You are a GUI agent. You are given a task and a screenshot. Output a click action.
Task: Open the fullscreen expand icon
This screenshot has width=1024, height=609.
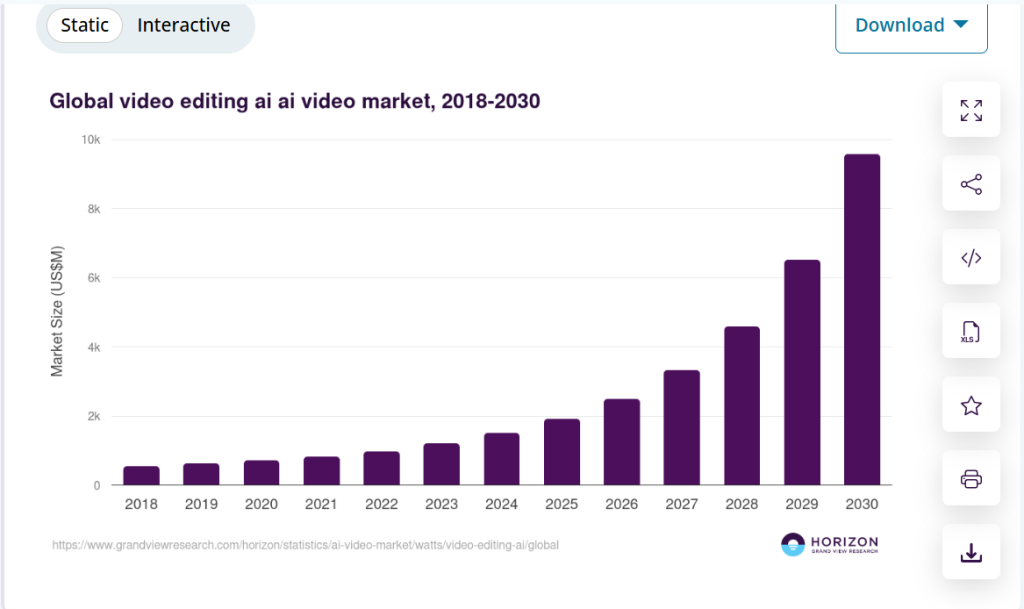coord(970,110)
